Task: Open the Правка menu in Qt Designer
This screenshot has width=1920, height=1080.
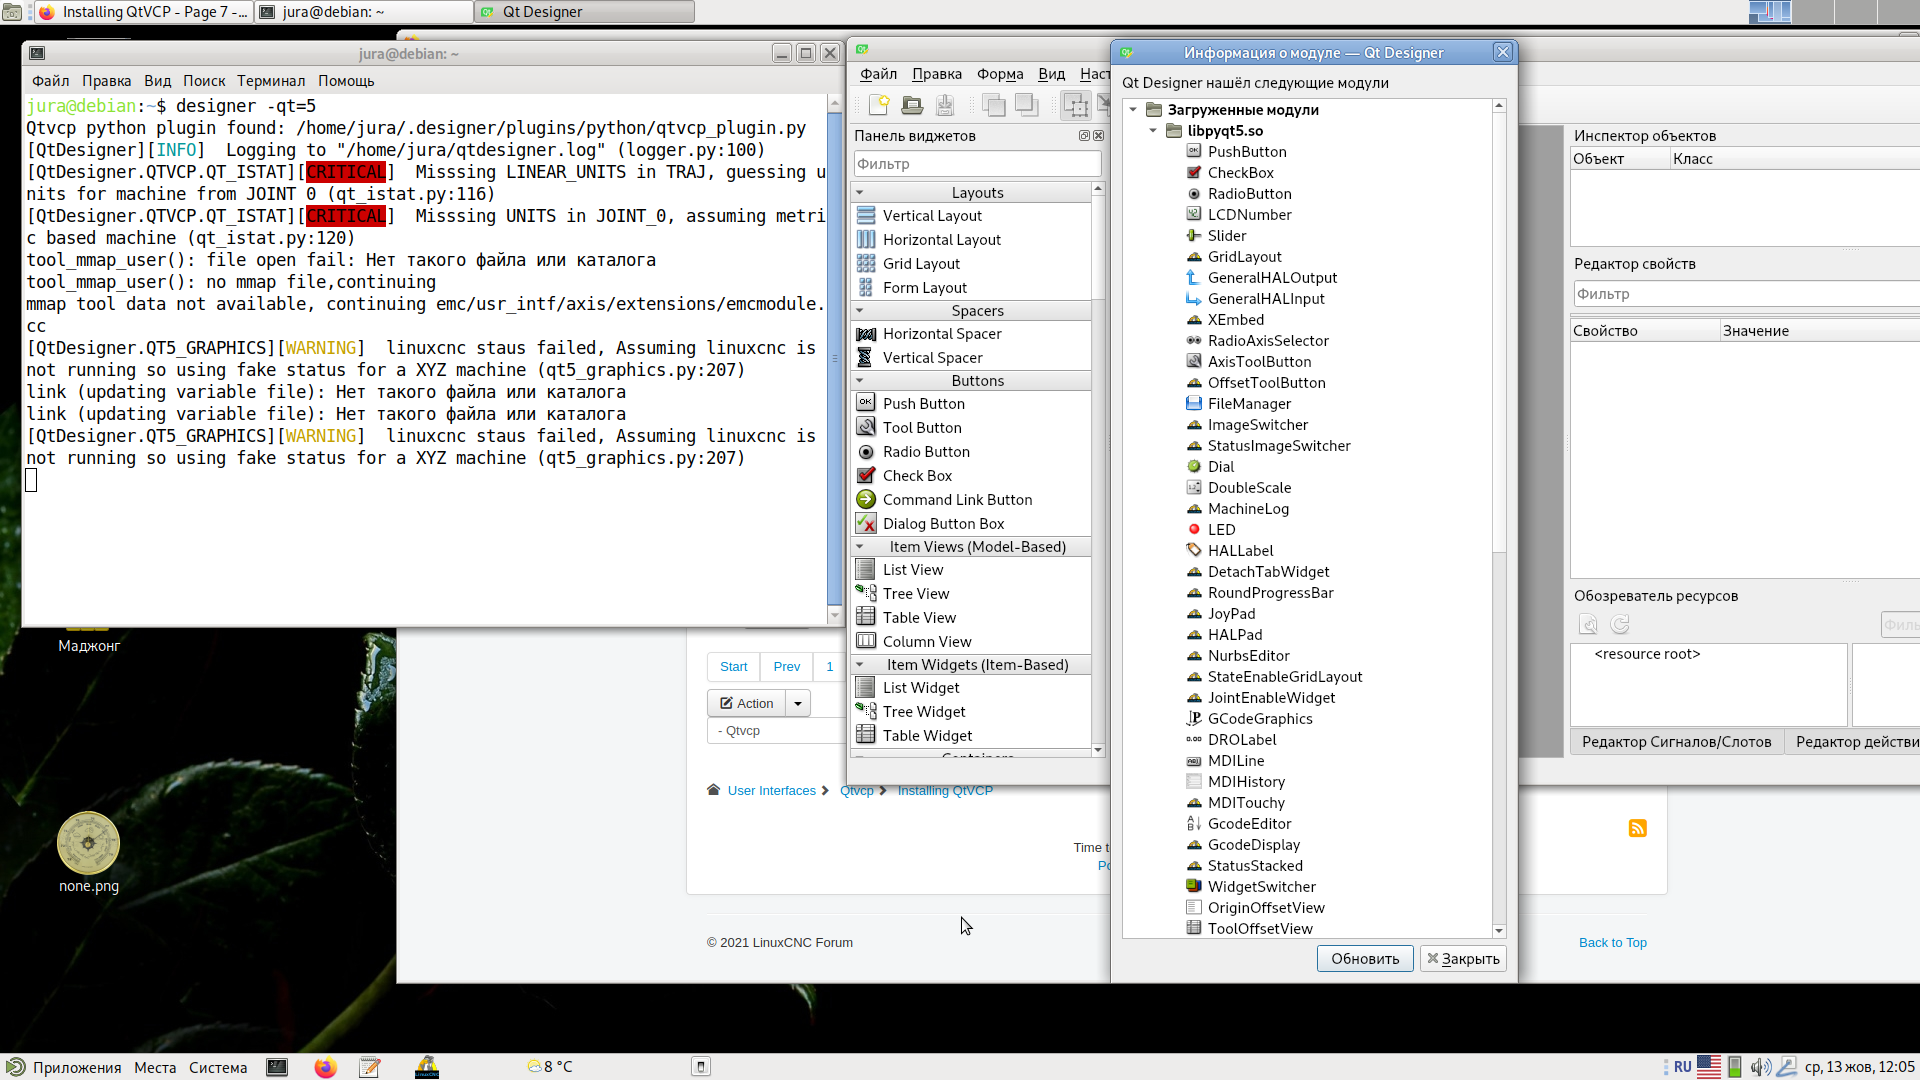Action: click(937, 74)
